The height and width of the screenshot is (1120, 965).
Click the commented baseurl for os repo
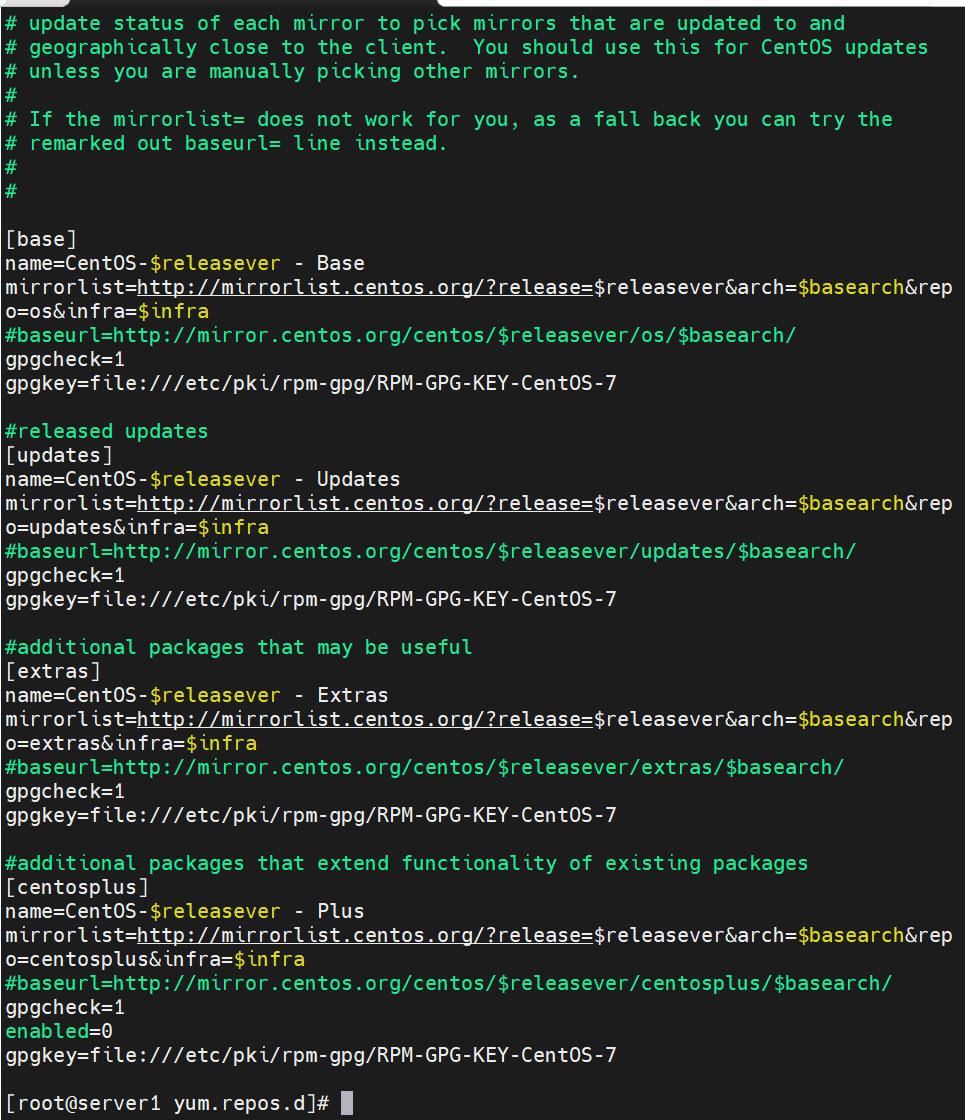401,335
